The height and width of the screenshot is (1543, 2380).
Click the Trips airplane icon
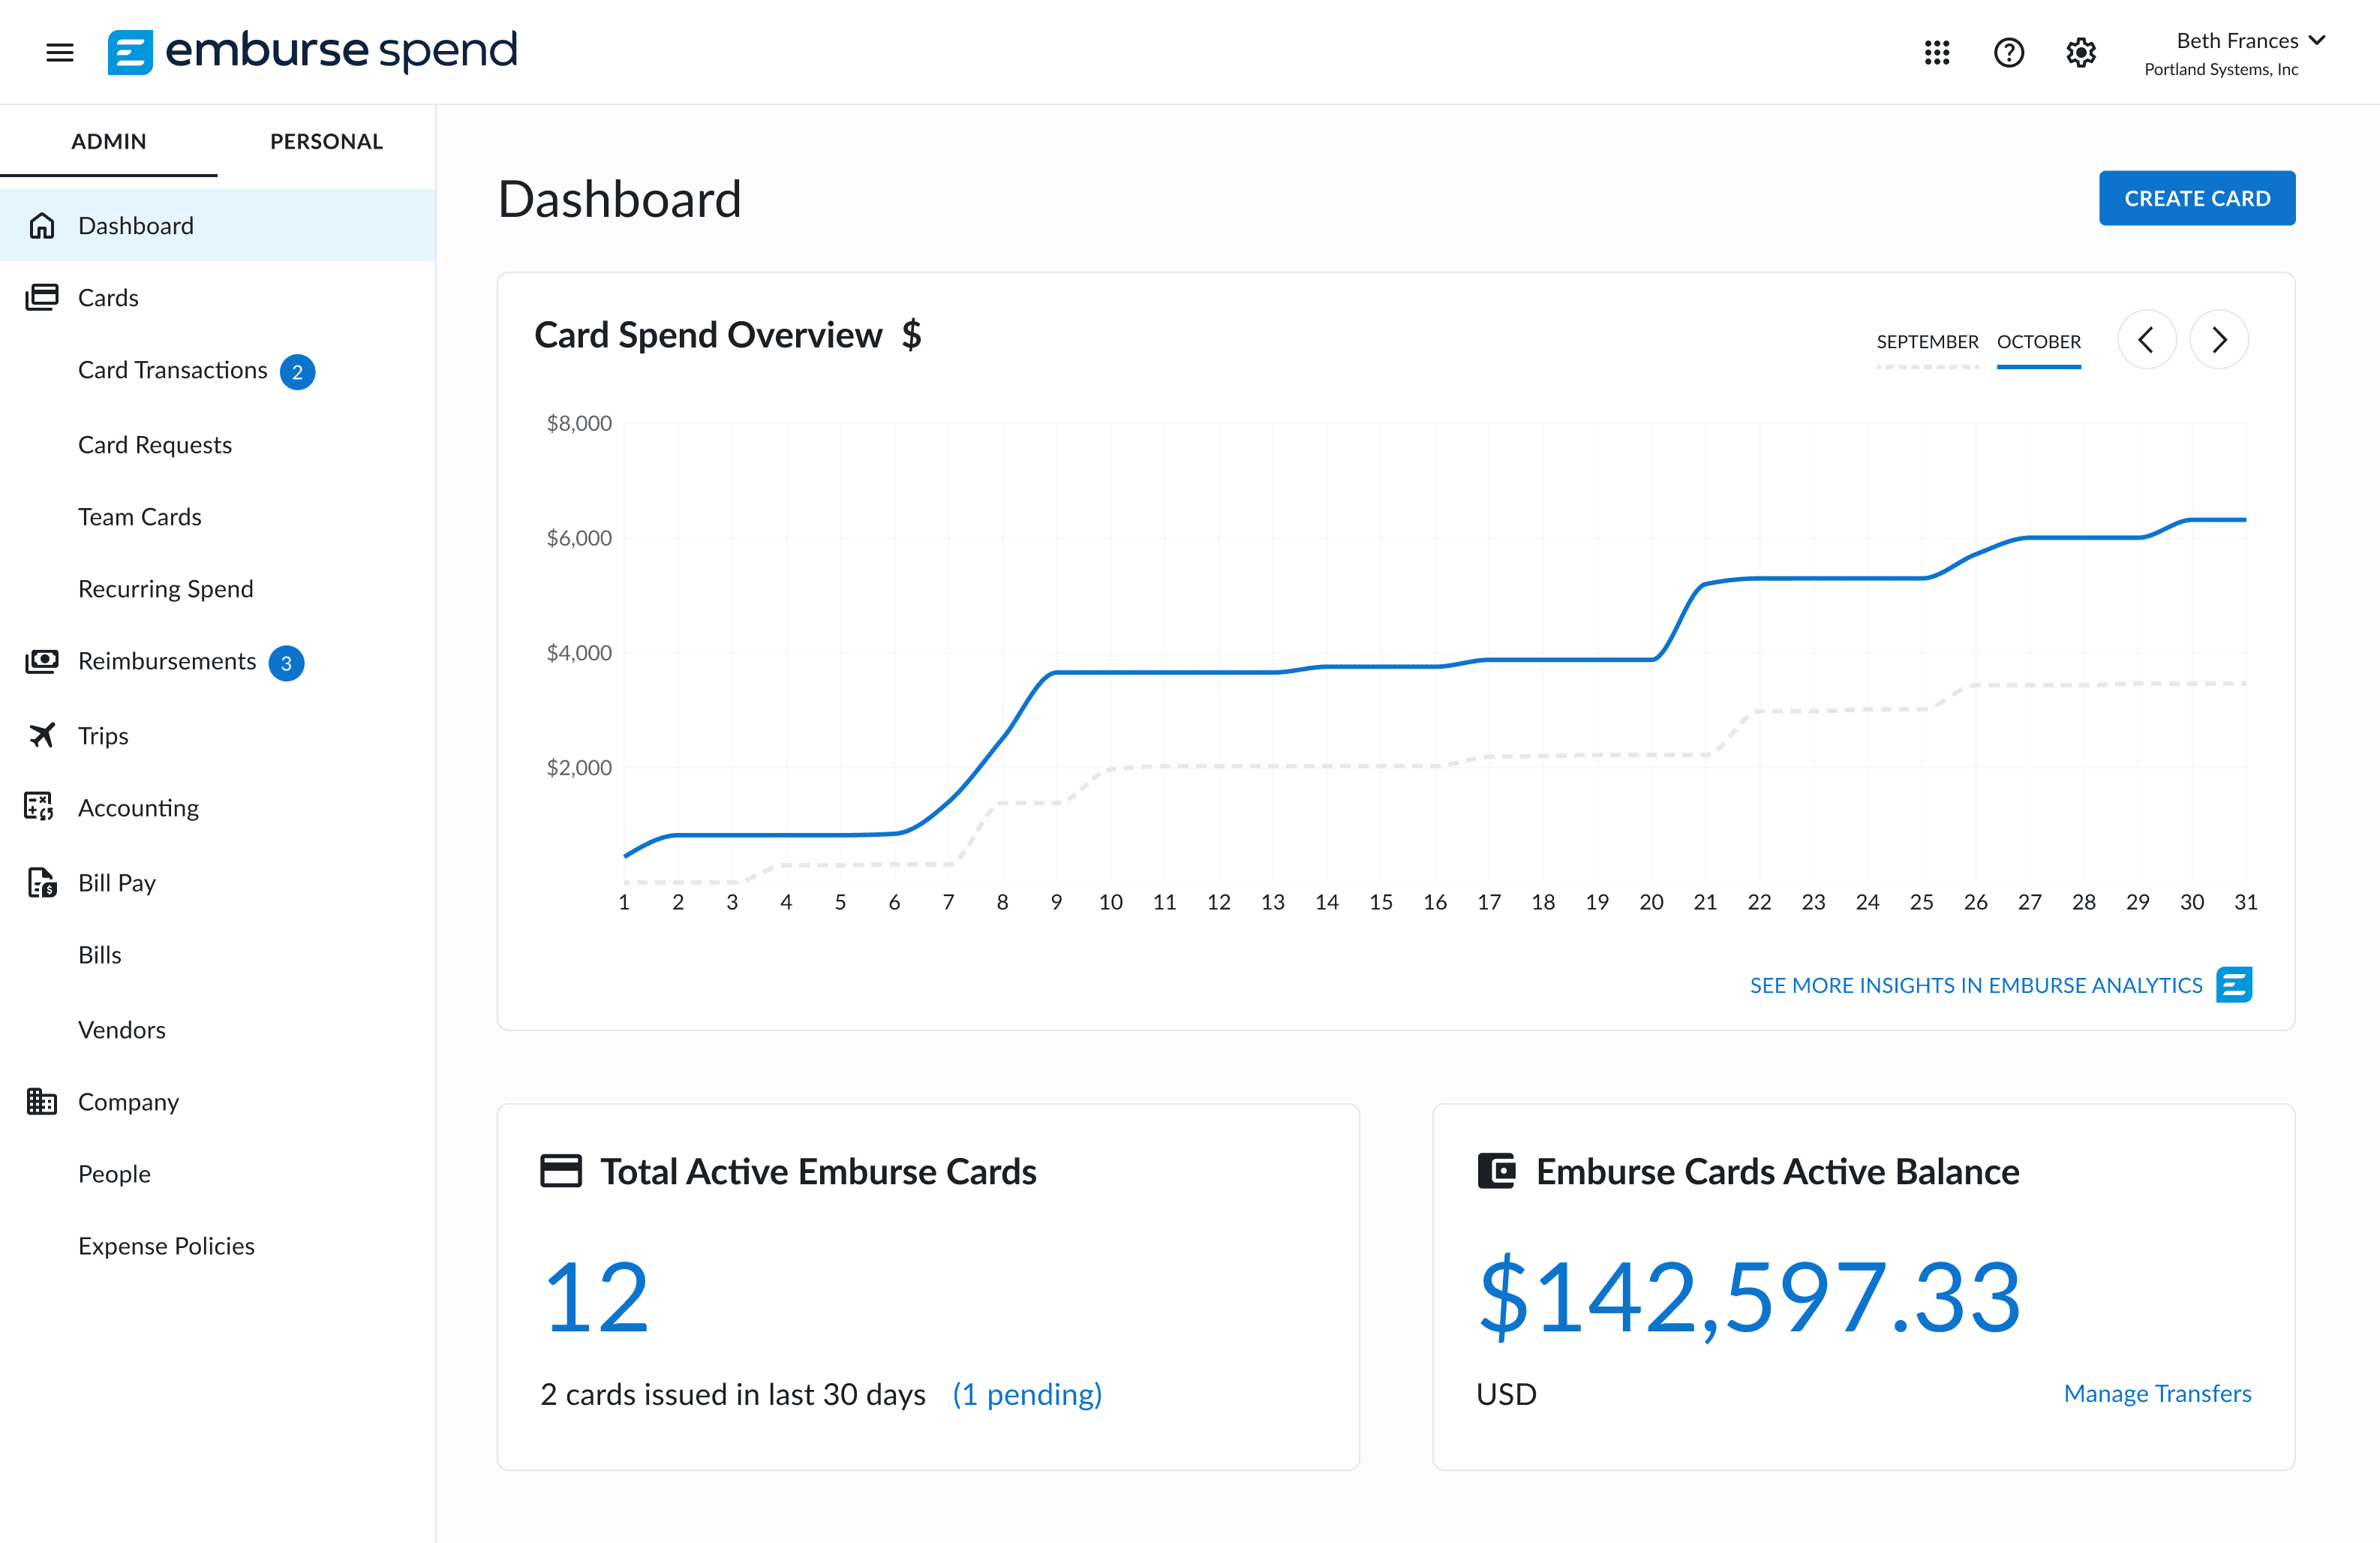click(41, 735)
